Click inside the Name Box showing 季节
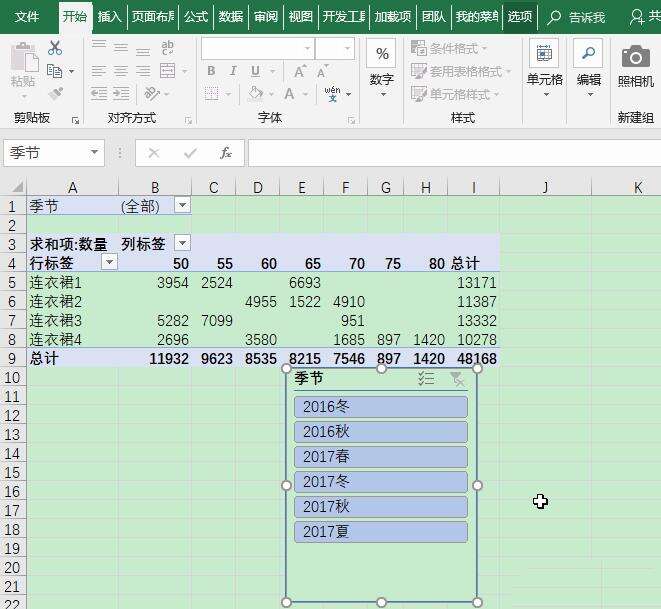 pos(46,153)
